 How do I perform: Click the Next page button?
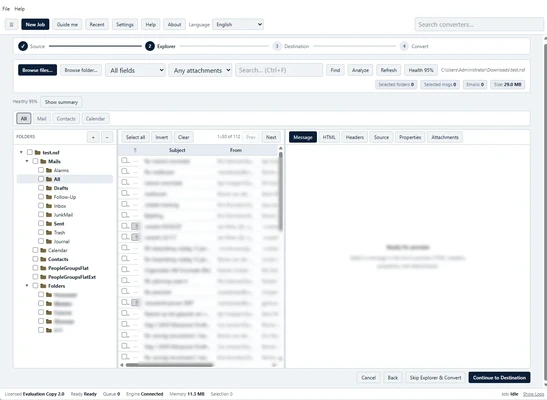271,137
